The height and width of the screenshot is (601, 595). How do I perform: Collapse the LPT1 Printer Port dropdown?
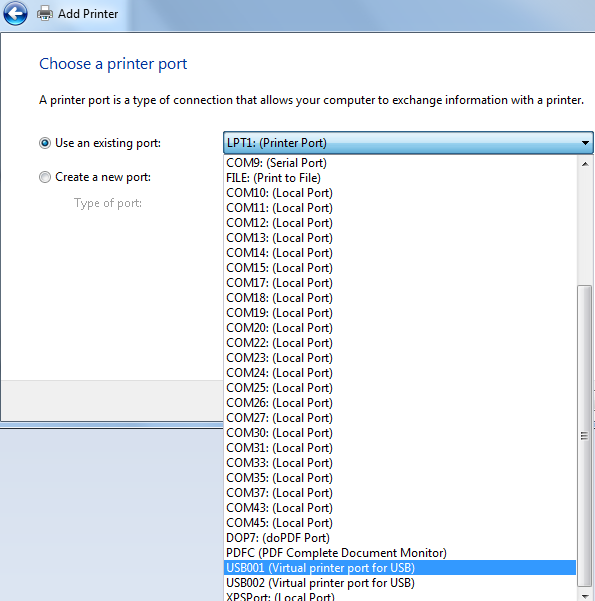pyautogui.click(x=408, y=143)
